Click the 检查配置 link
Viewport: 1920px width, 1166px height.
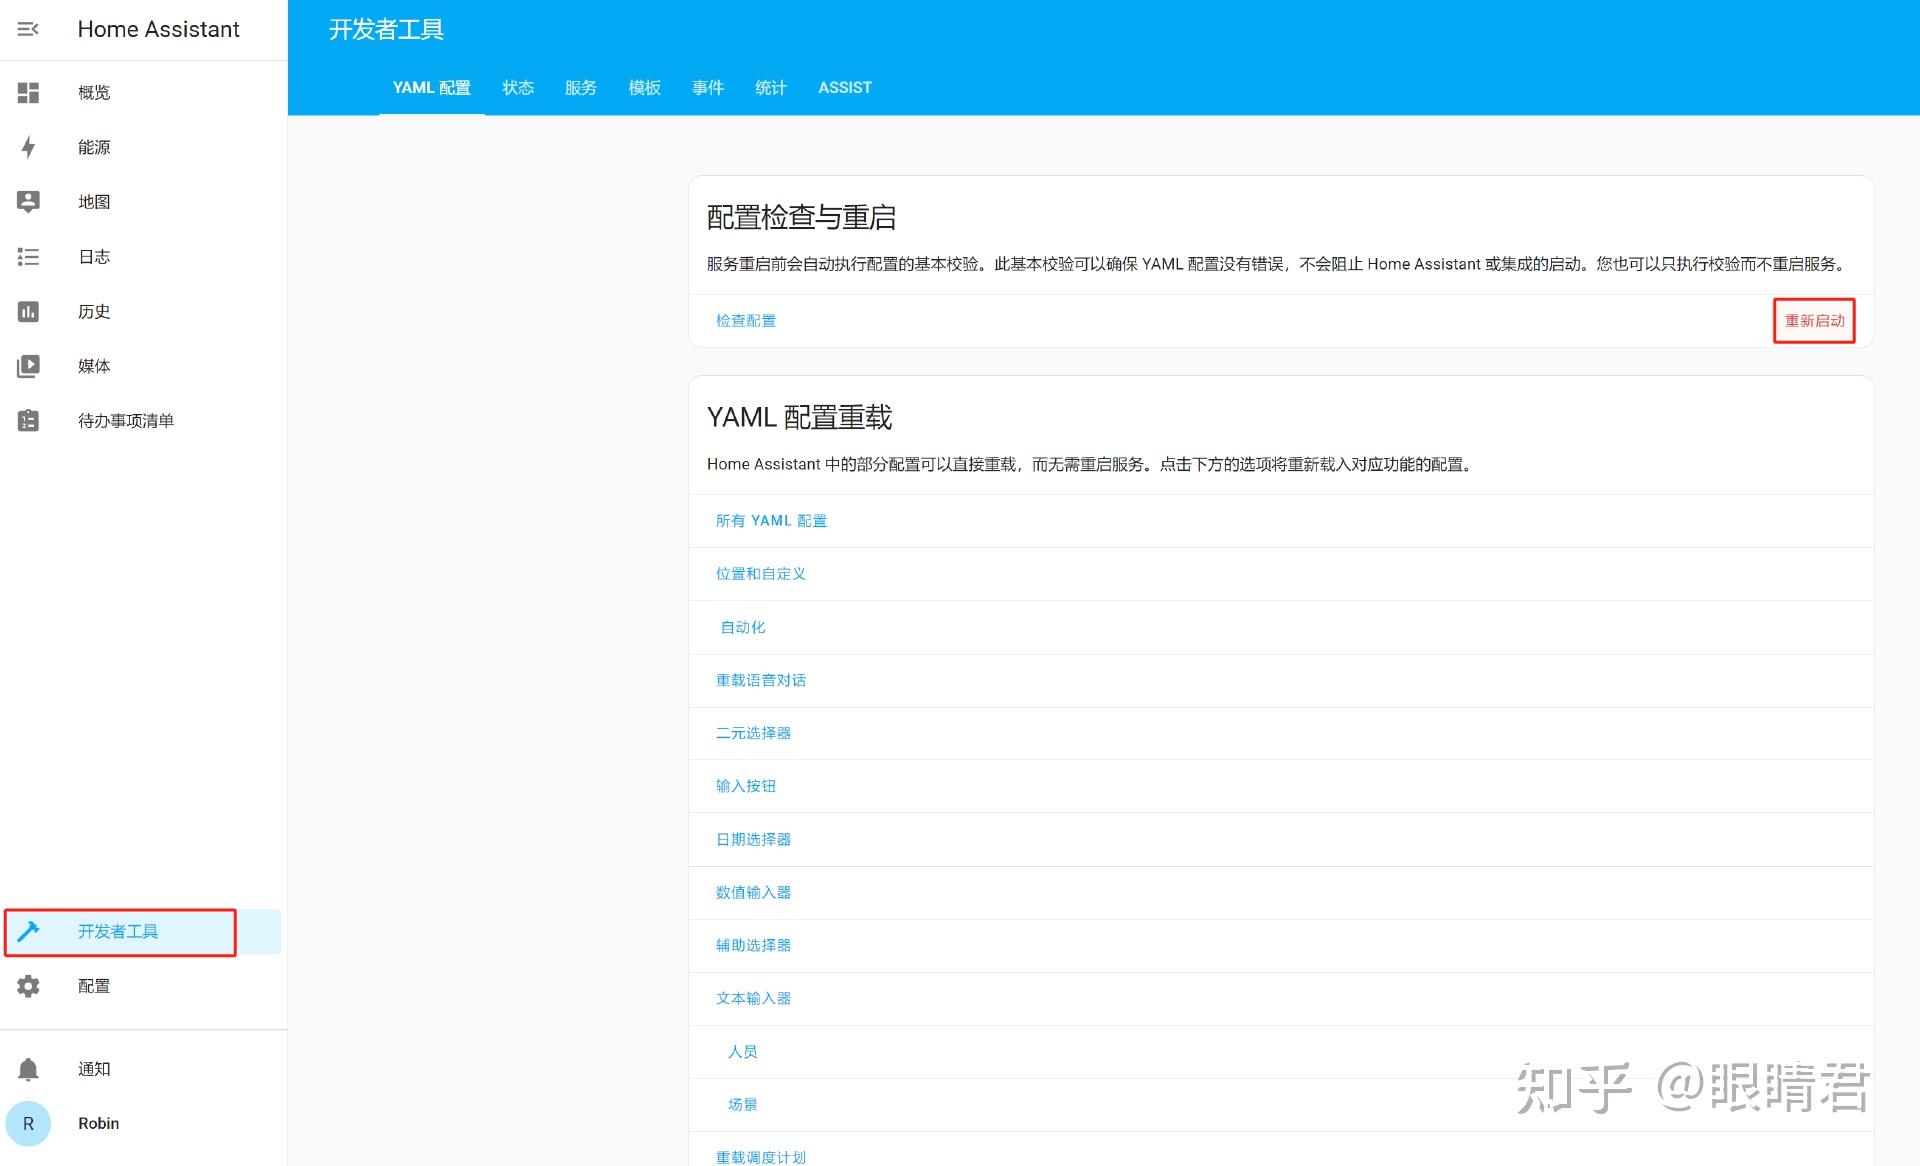745,320
